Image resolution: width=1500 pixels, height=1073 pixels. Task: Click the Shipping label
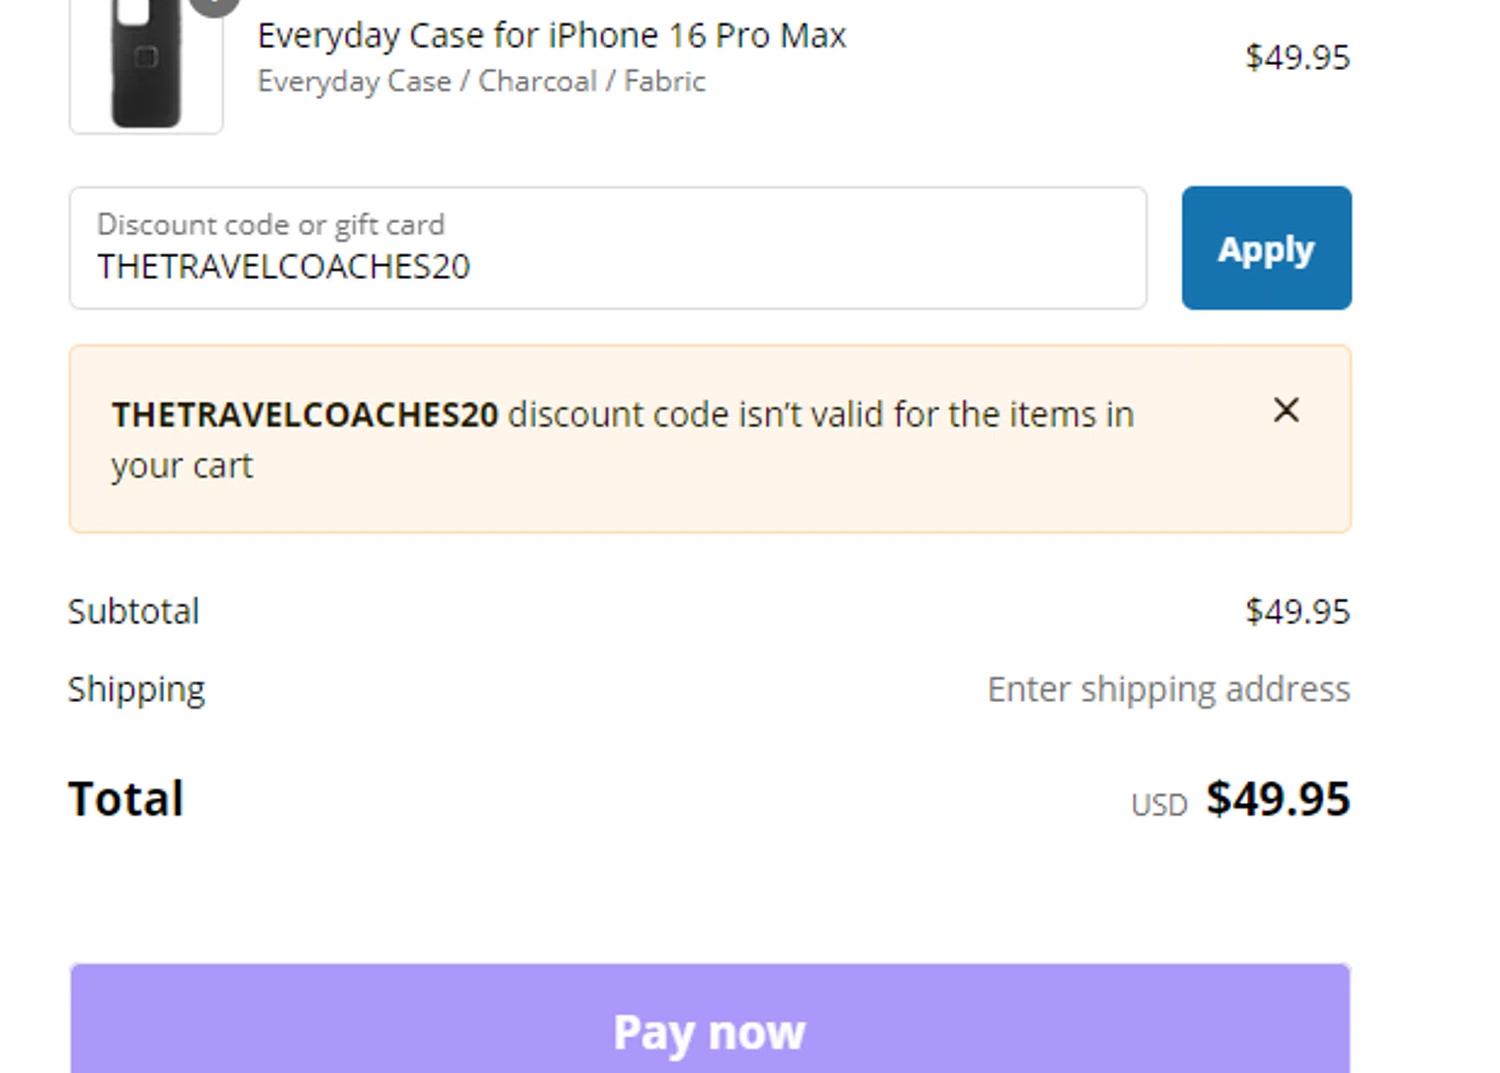click(x=136, y=689)
